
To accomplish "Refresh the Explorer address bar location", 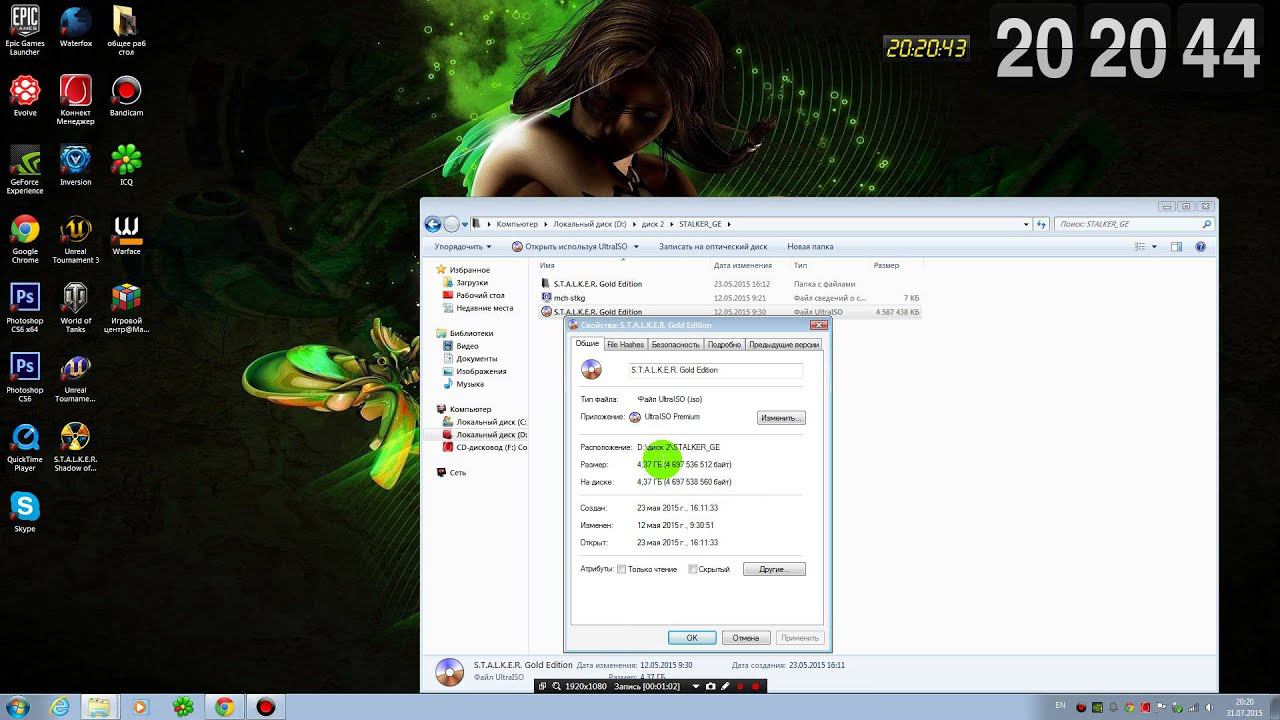I will click(1041, 224).
